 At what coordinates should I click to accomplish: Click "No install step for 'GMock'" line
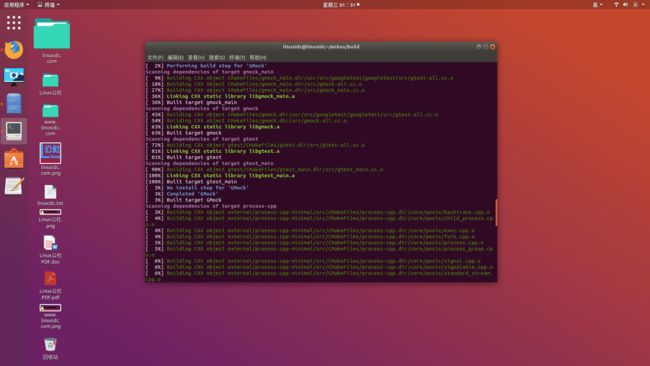[x=207, y=188]
